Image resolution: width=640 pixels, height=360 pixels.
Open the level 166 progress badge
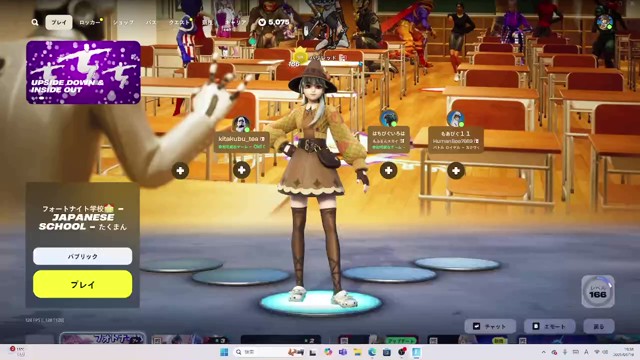pos(598,291)
